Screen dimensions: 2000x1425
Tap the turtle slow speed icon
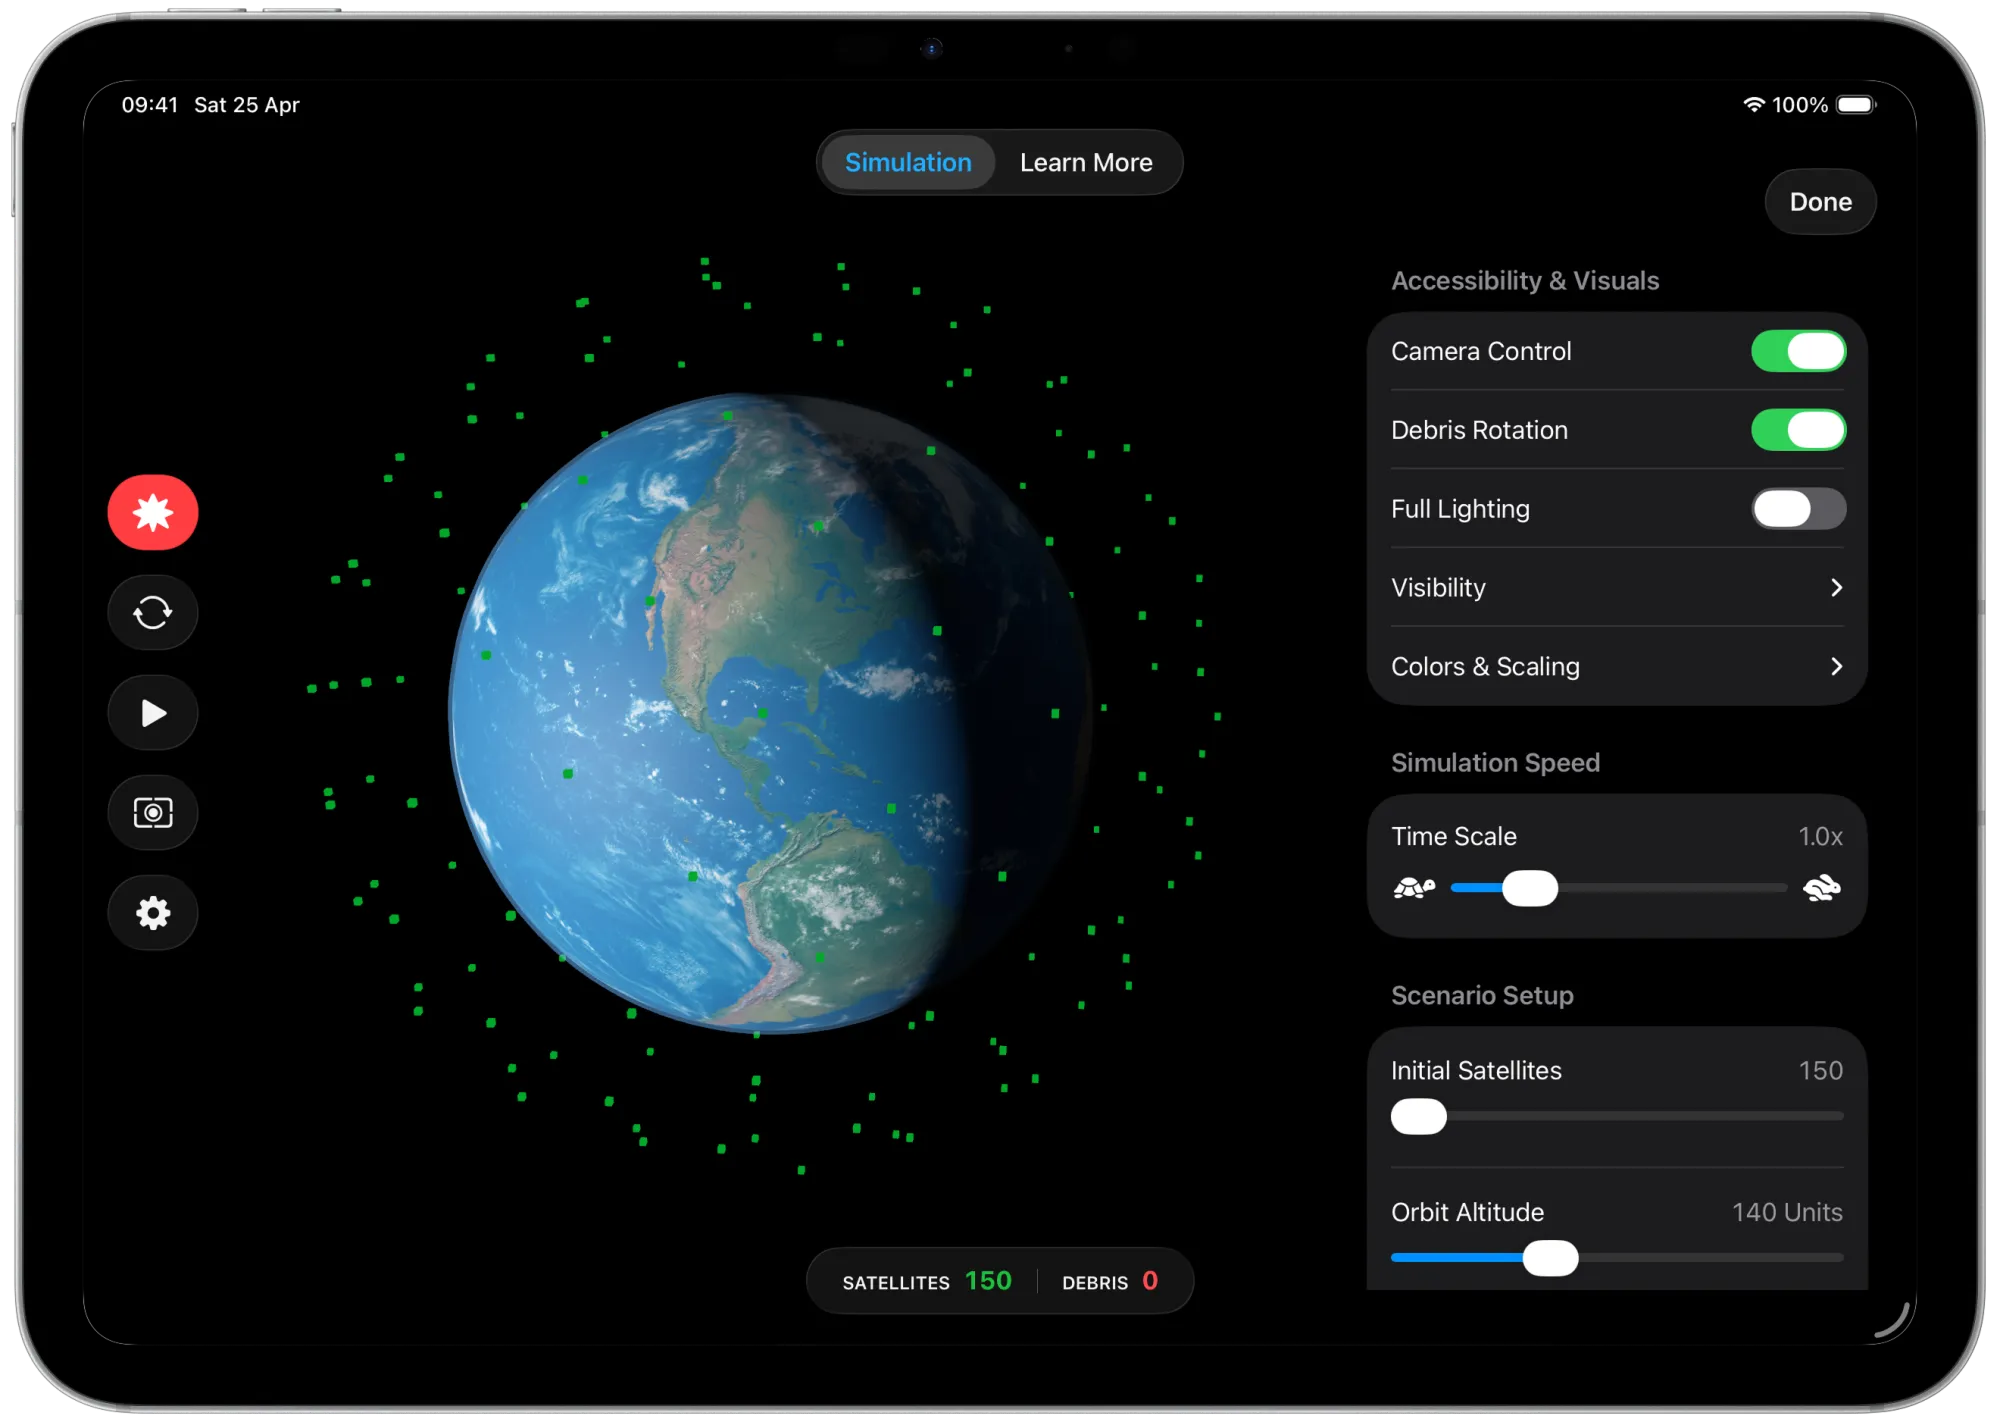pyautogui.click(x=1414, y=888)
